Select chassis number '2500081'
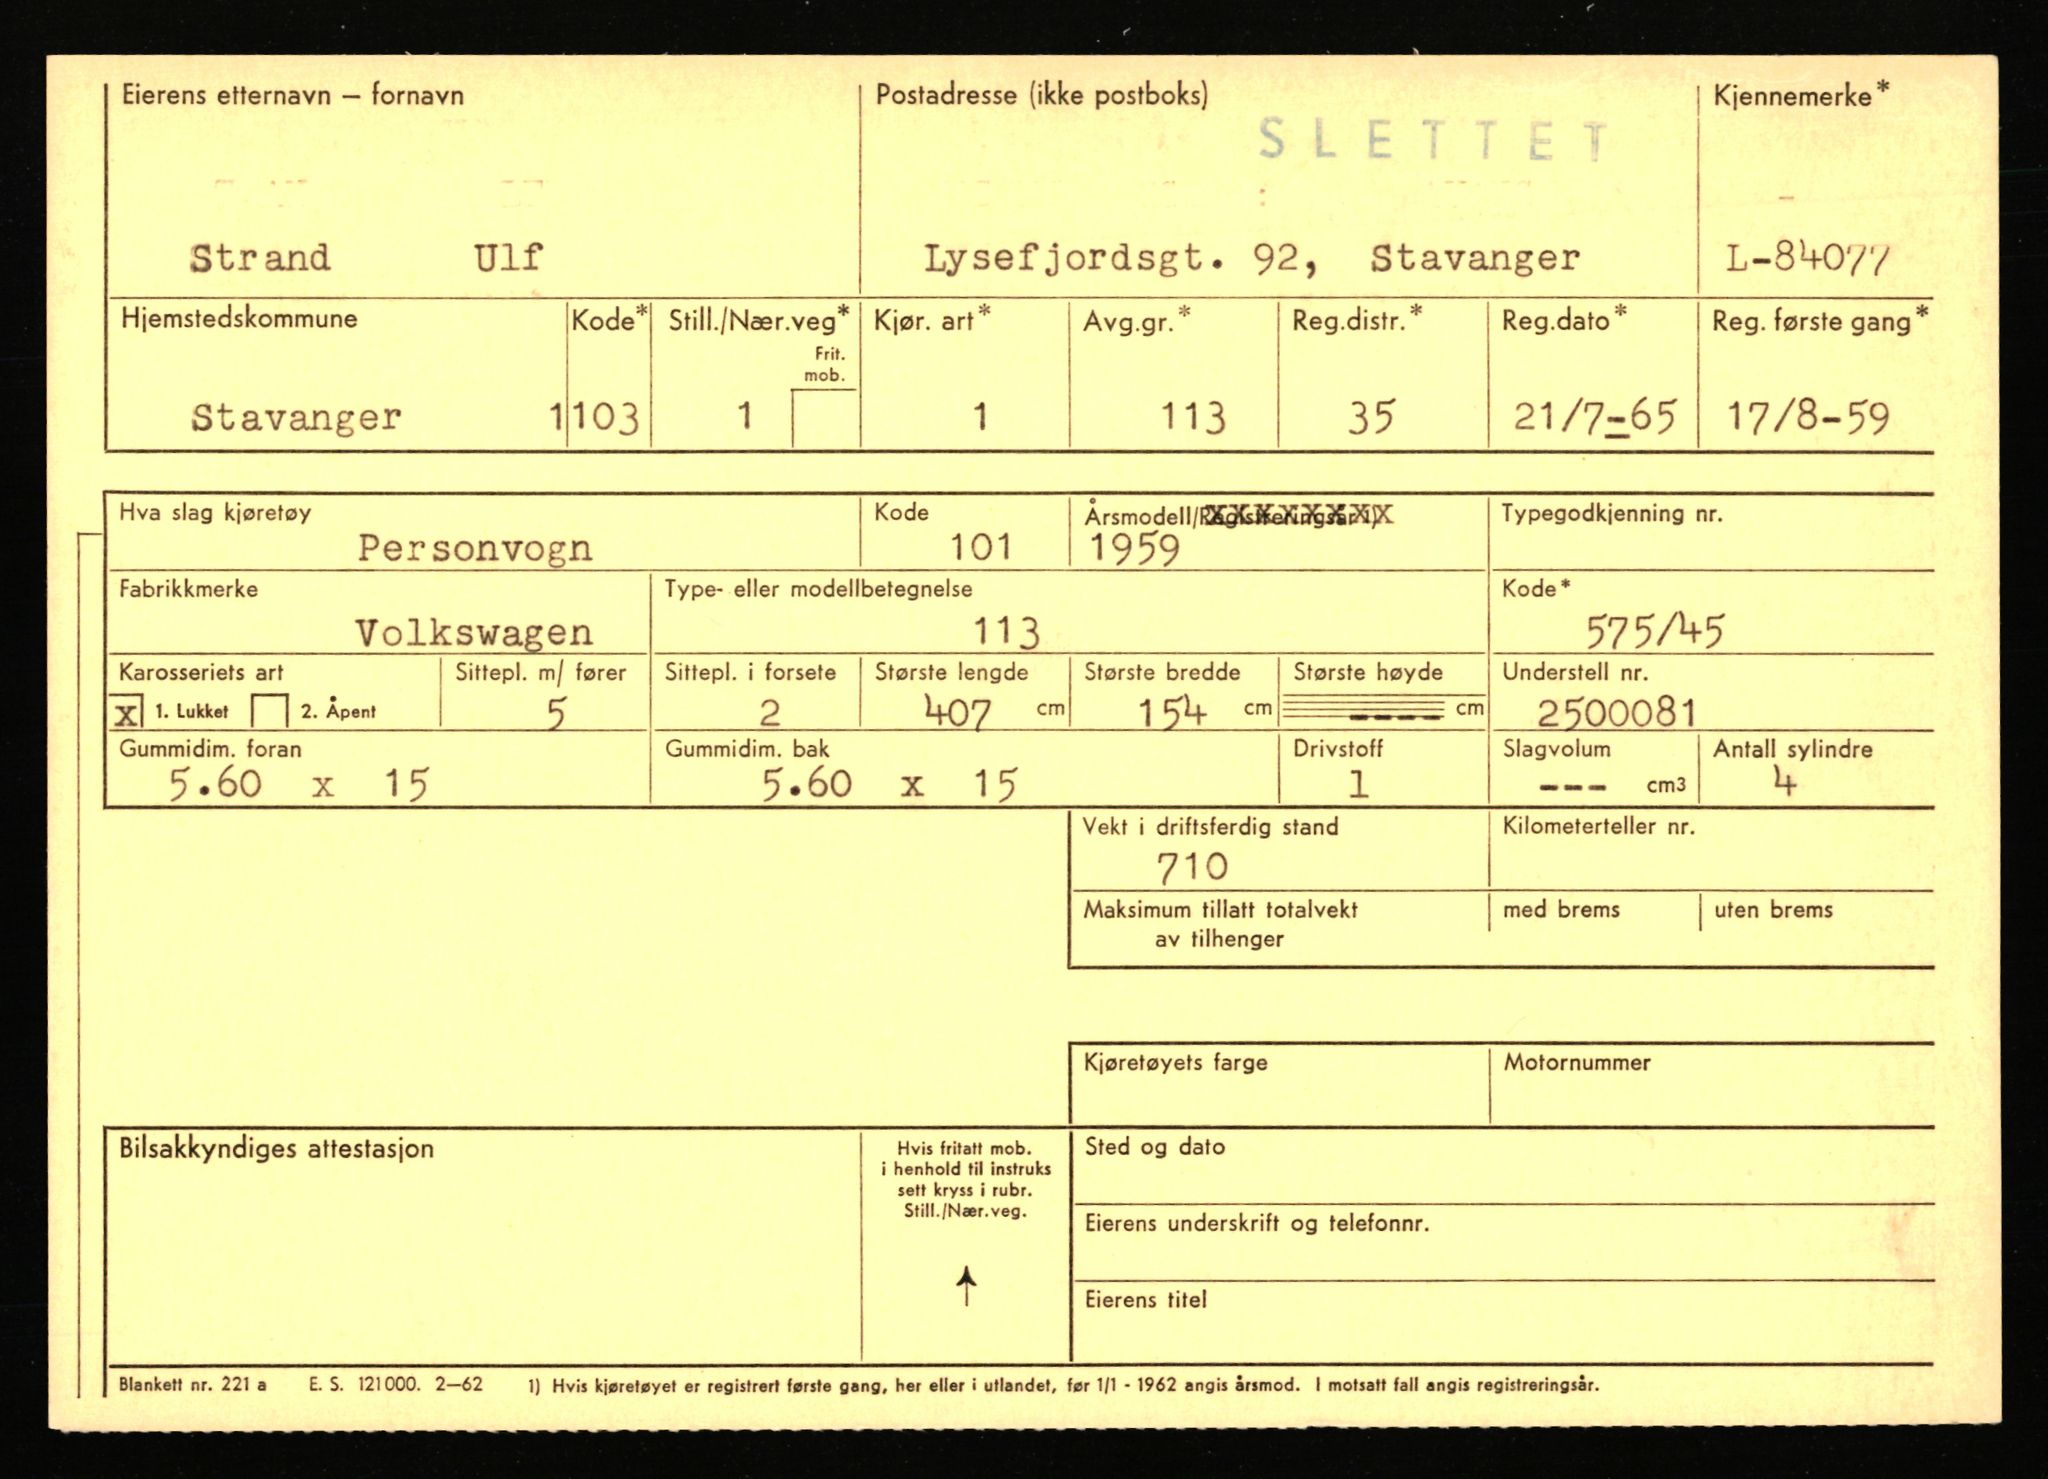Image resolution: width=2048 pixels, height=1479 pixels. 1616,713
